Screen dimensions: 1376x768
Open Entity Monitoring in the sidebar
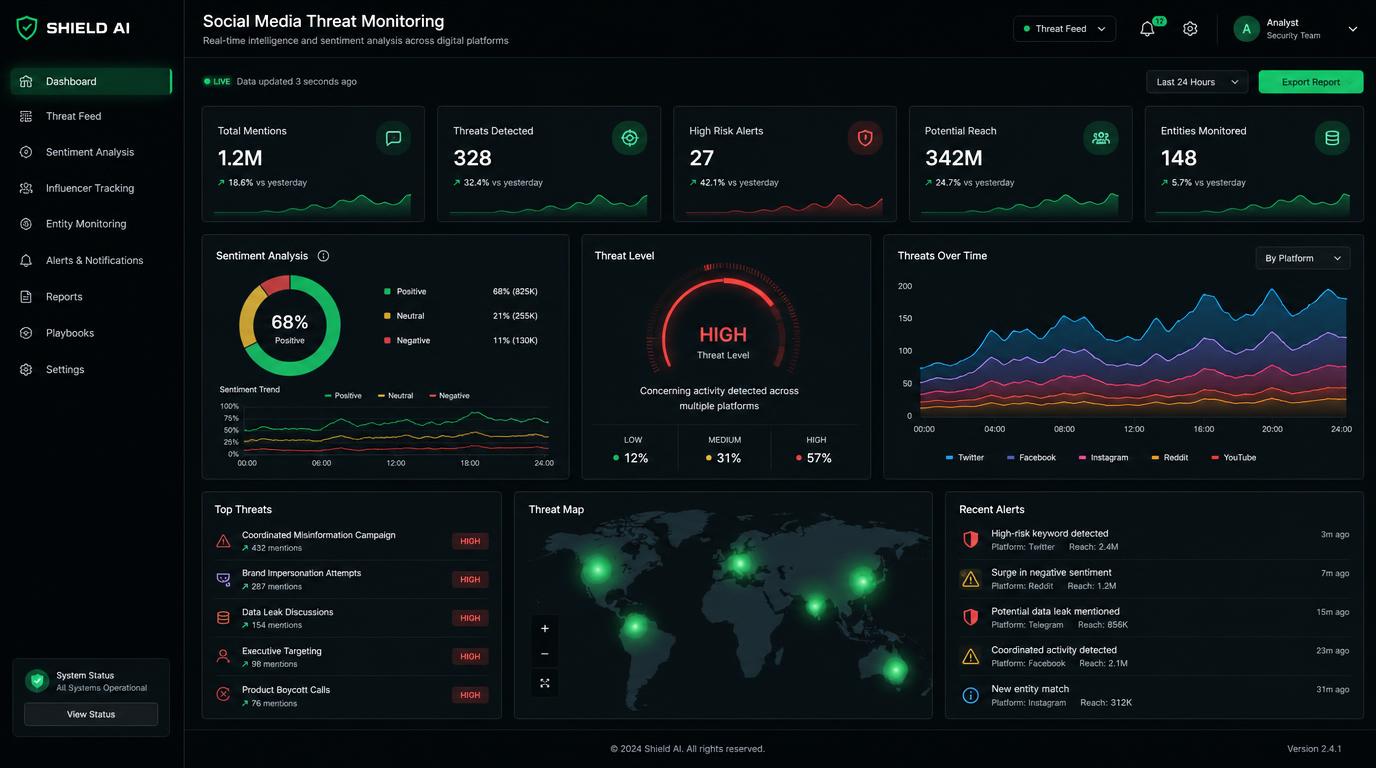point(91,224)
